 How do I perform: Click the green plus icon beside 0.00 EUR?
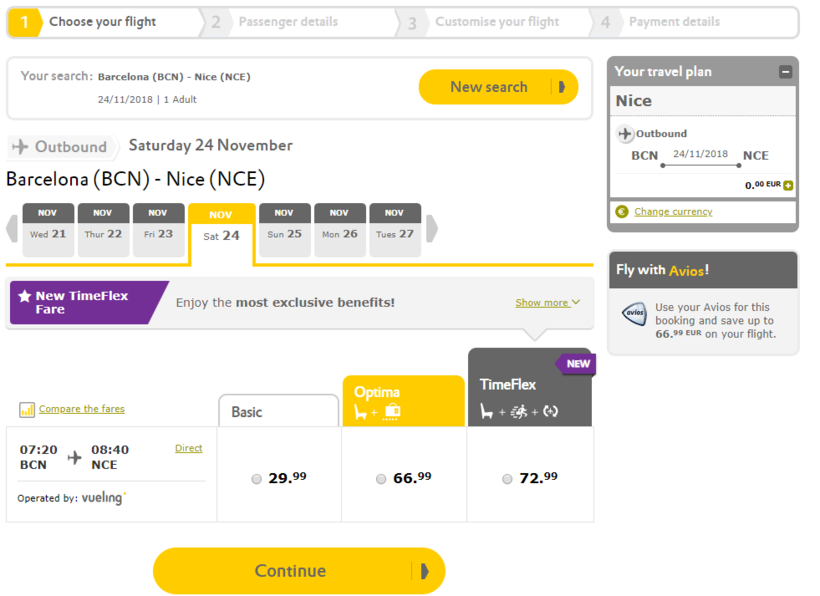pyautogui.click(x=788, y=185)
